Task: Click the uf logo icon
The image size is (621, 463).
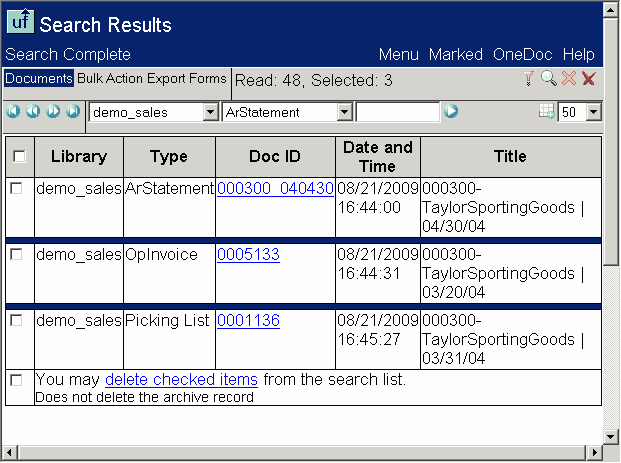Action: [x=20, y=20]
